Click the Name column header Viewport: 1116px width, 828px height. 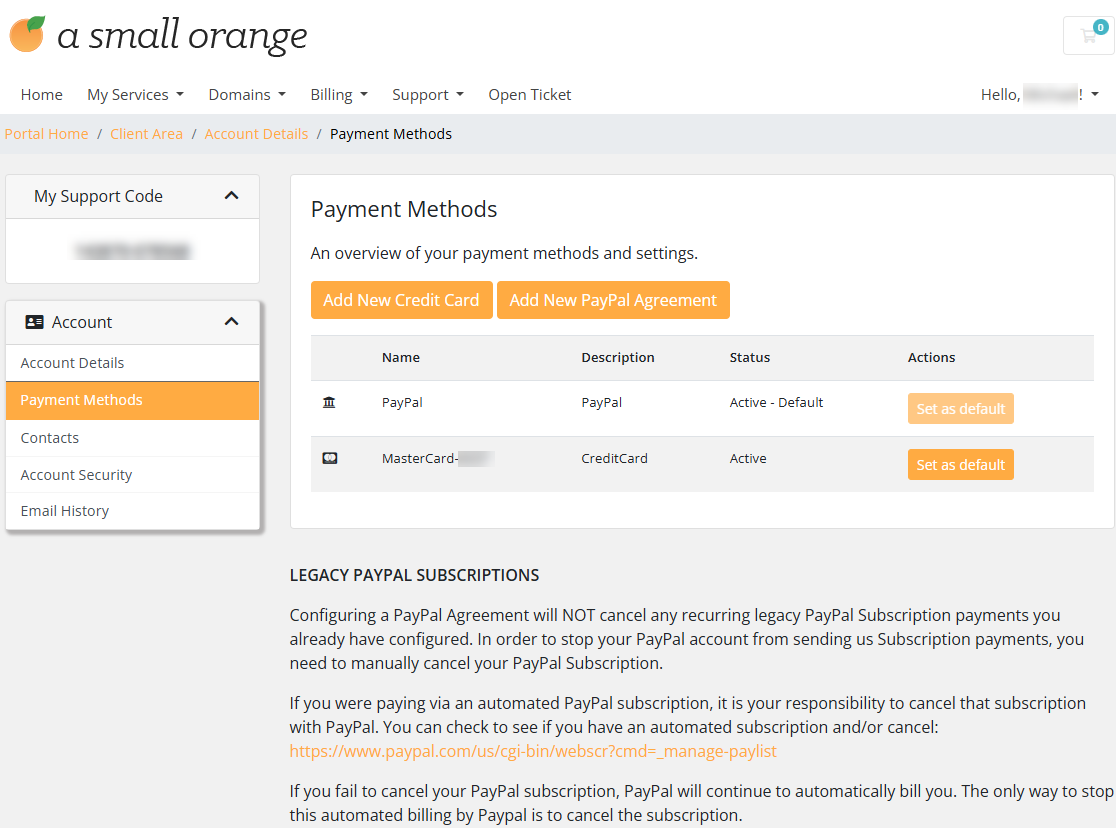[401, 357]
